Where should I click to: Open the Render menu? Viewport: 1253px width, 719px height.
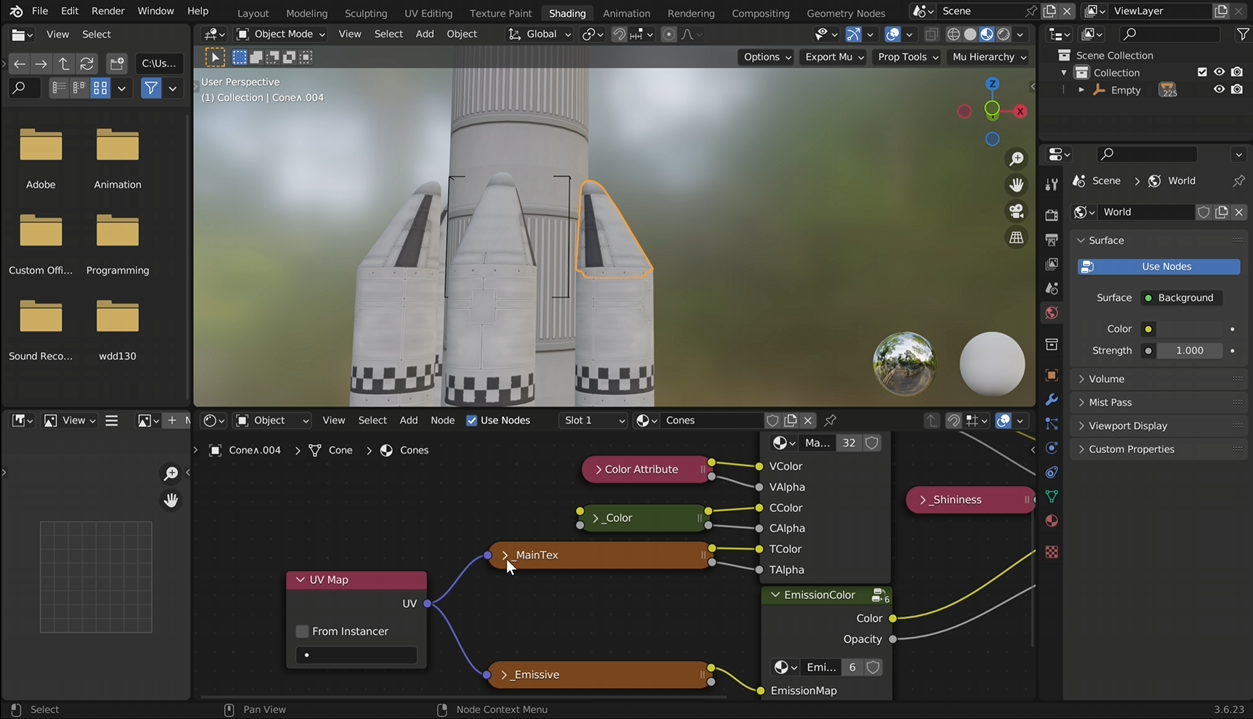pyautogui.click(x=108, y=11)
